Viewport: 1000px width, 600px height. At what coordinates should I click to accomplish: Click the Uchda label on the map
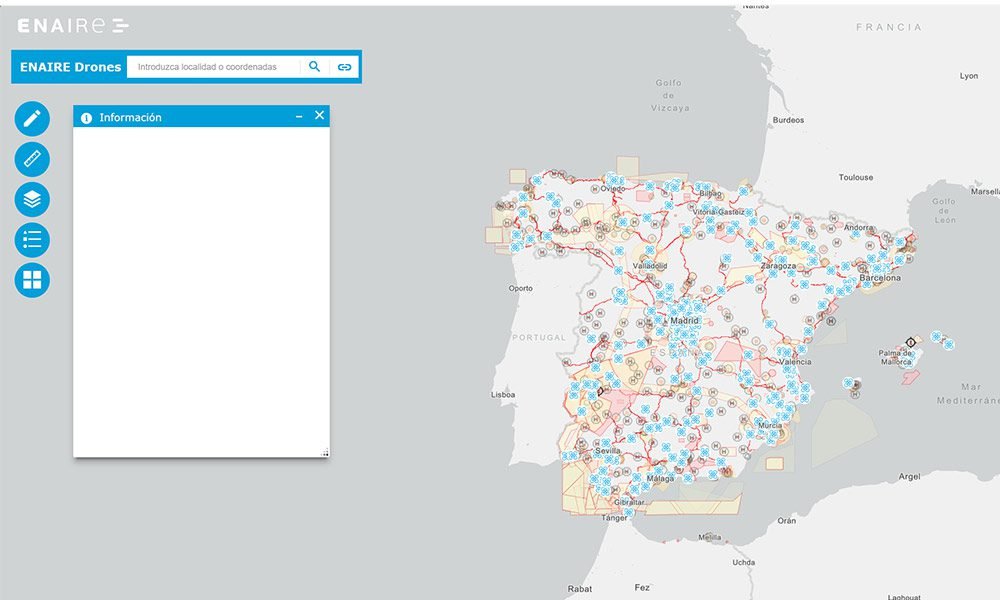(744, 562)
